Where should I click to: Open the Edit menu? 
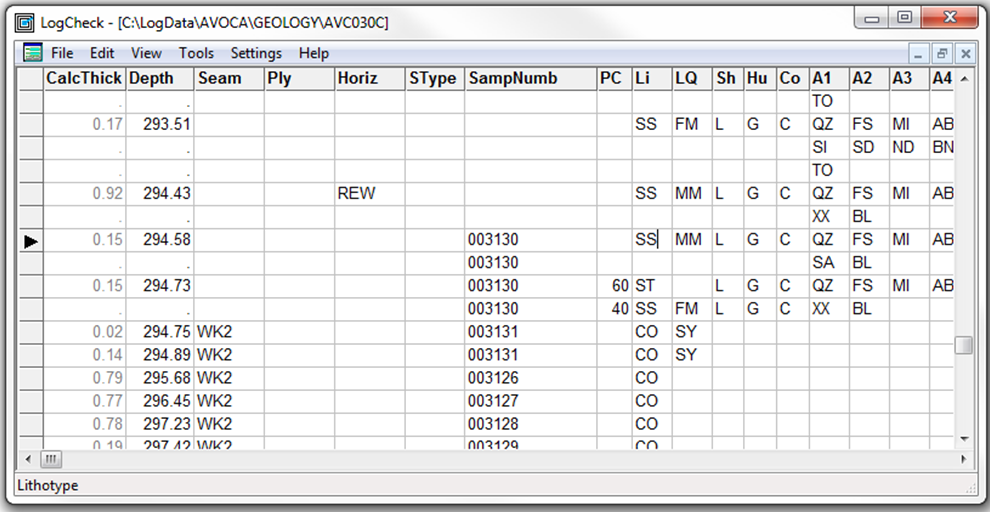[x=102, y=53]
